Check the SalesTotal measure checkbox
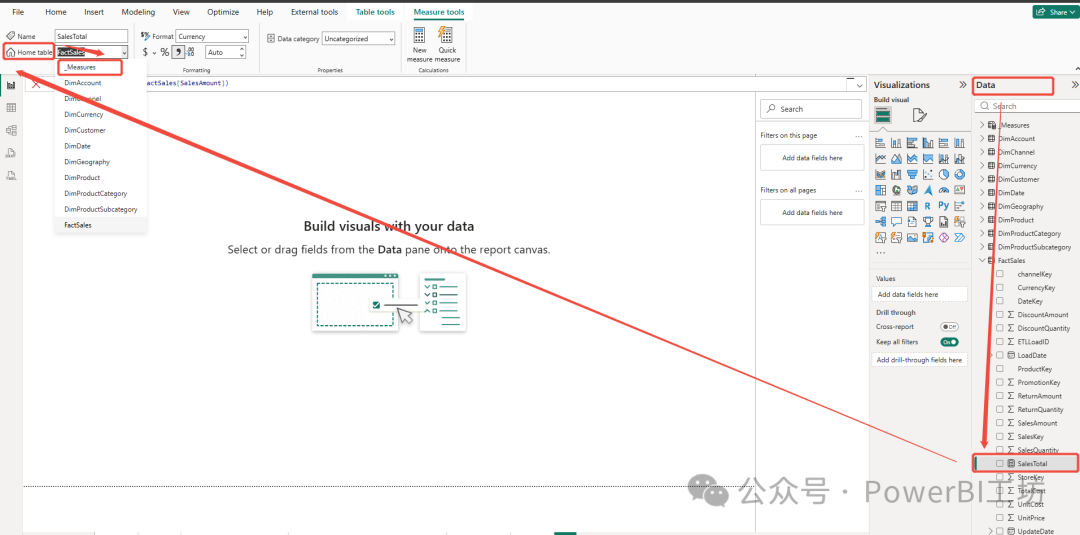 (x=999, y=463)
